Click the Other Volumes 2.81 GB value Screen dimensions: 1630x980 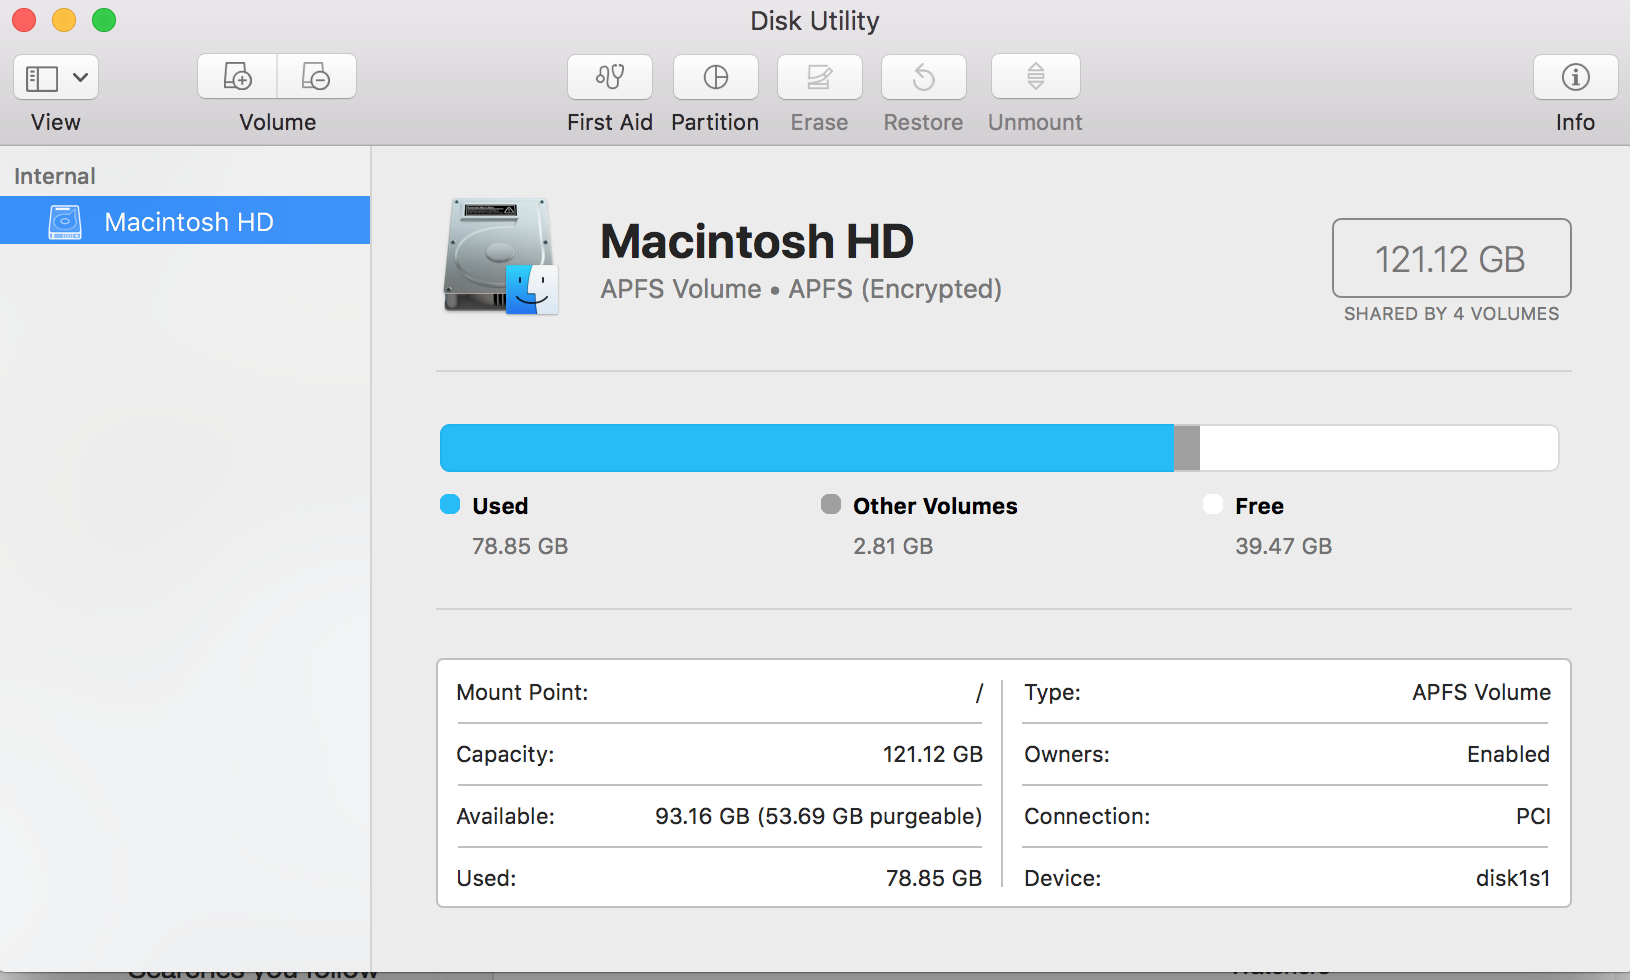point(893,546)
